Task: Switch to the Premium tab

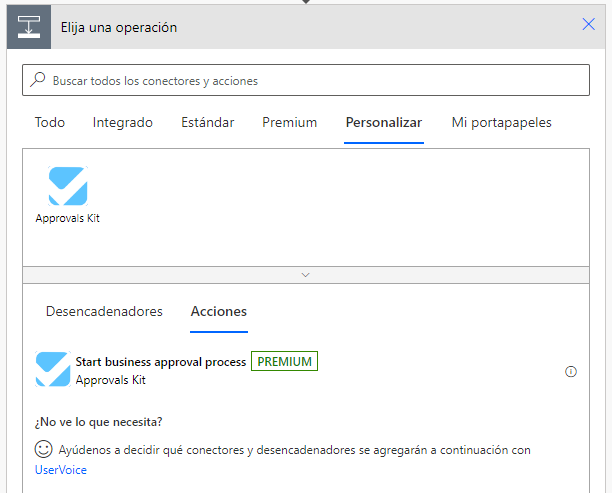Action: click(289, 122)
